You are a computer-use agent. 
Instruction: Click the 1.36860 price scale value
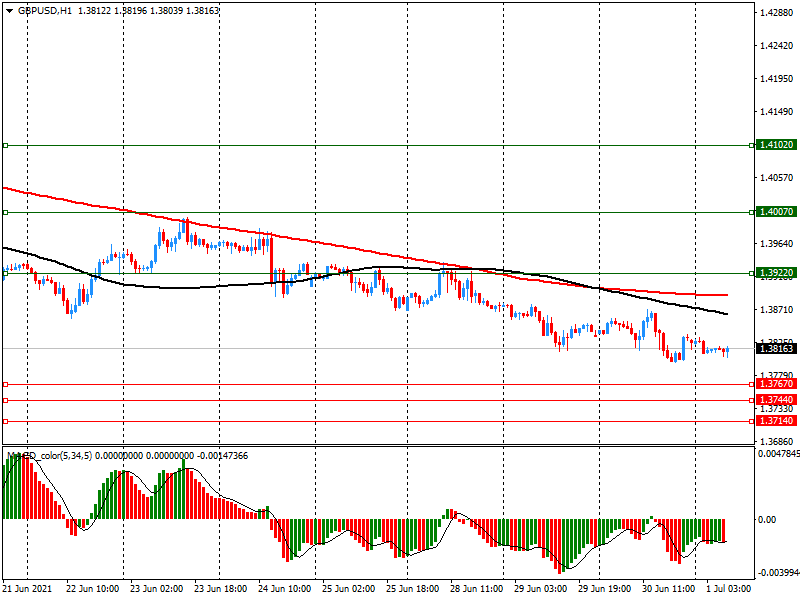pos(777,442)
